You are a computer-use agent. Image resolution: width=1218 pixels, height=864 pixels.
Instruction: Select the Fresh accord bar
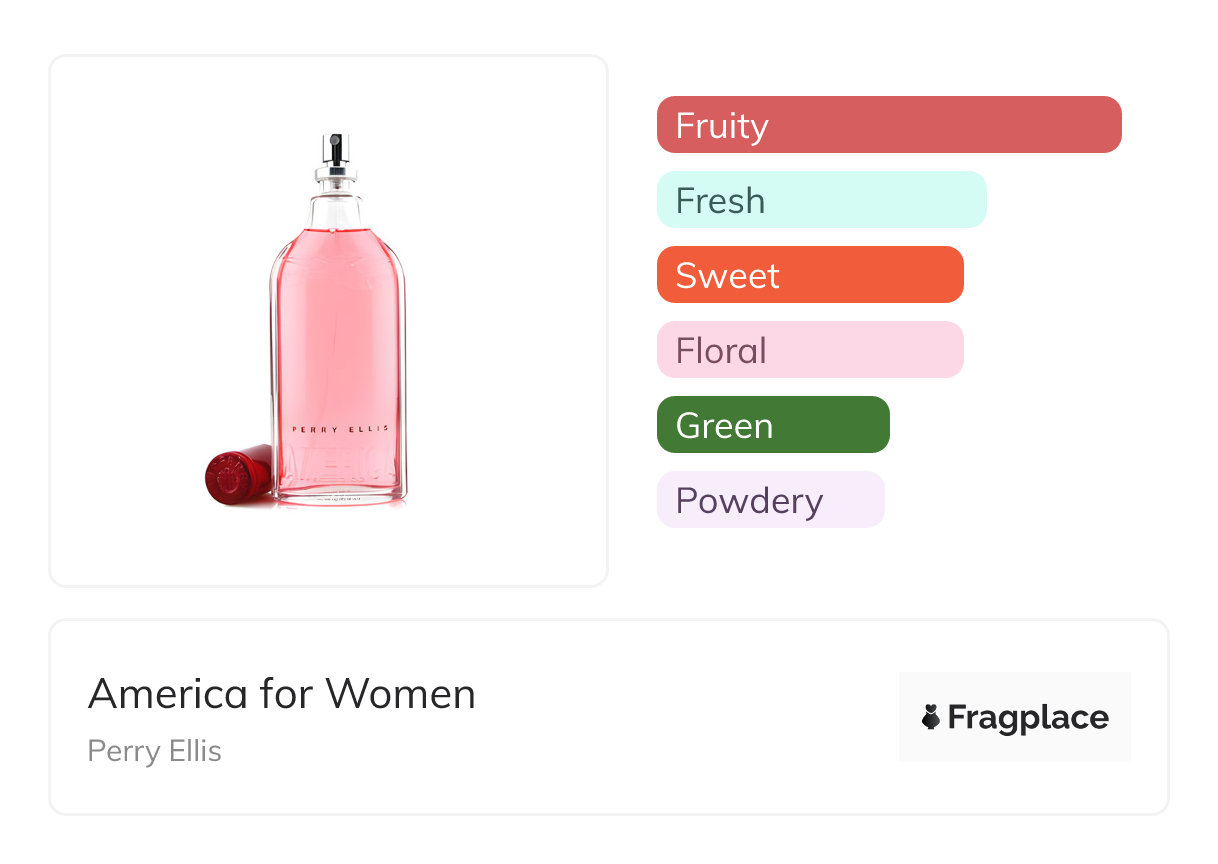tap(821, 200)
